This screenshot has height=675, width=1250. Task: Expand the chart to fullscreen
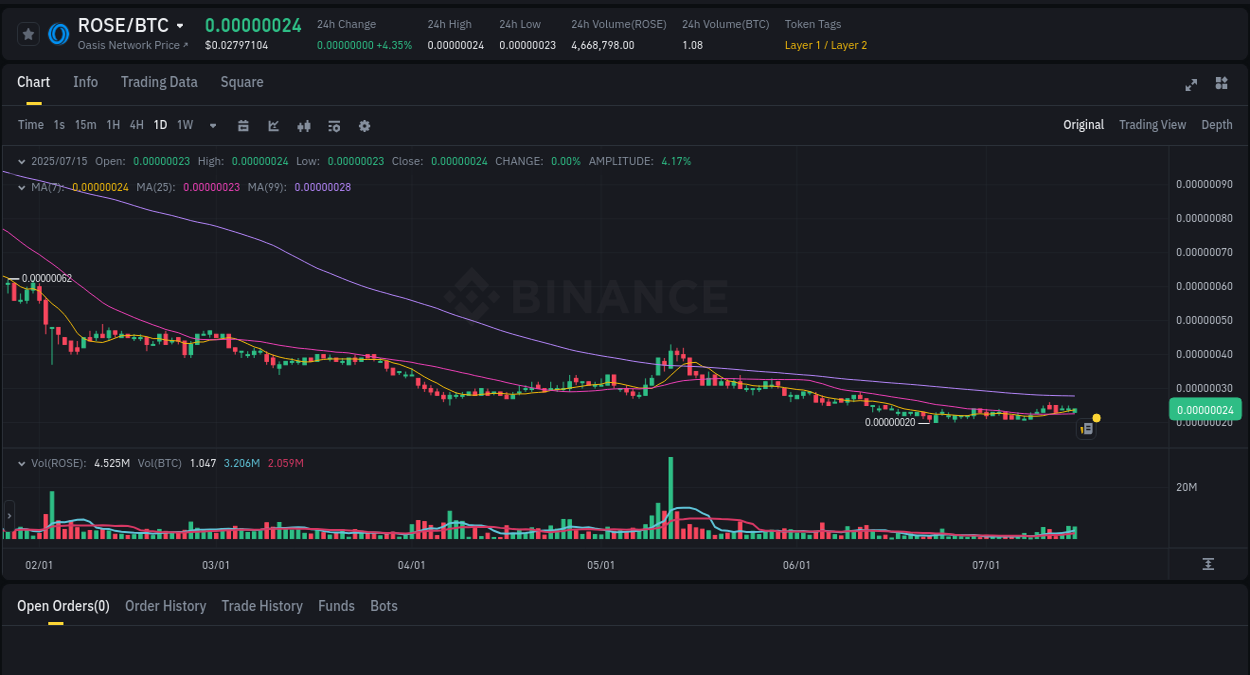tap(1190, 85)
